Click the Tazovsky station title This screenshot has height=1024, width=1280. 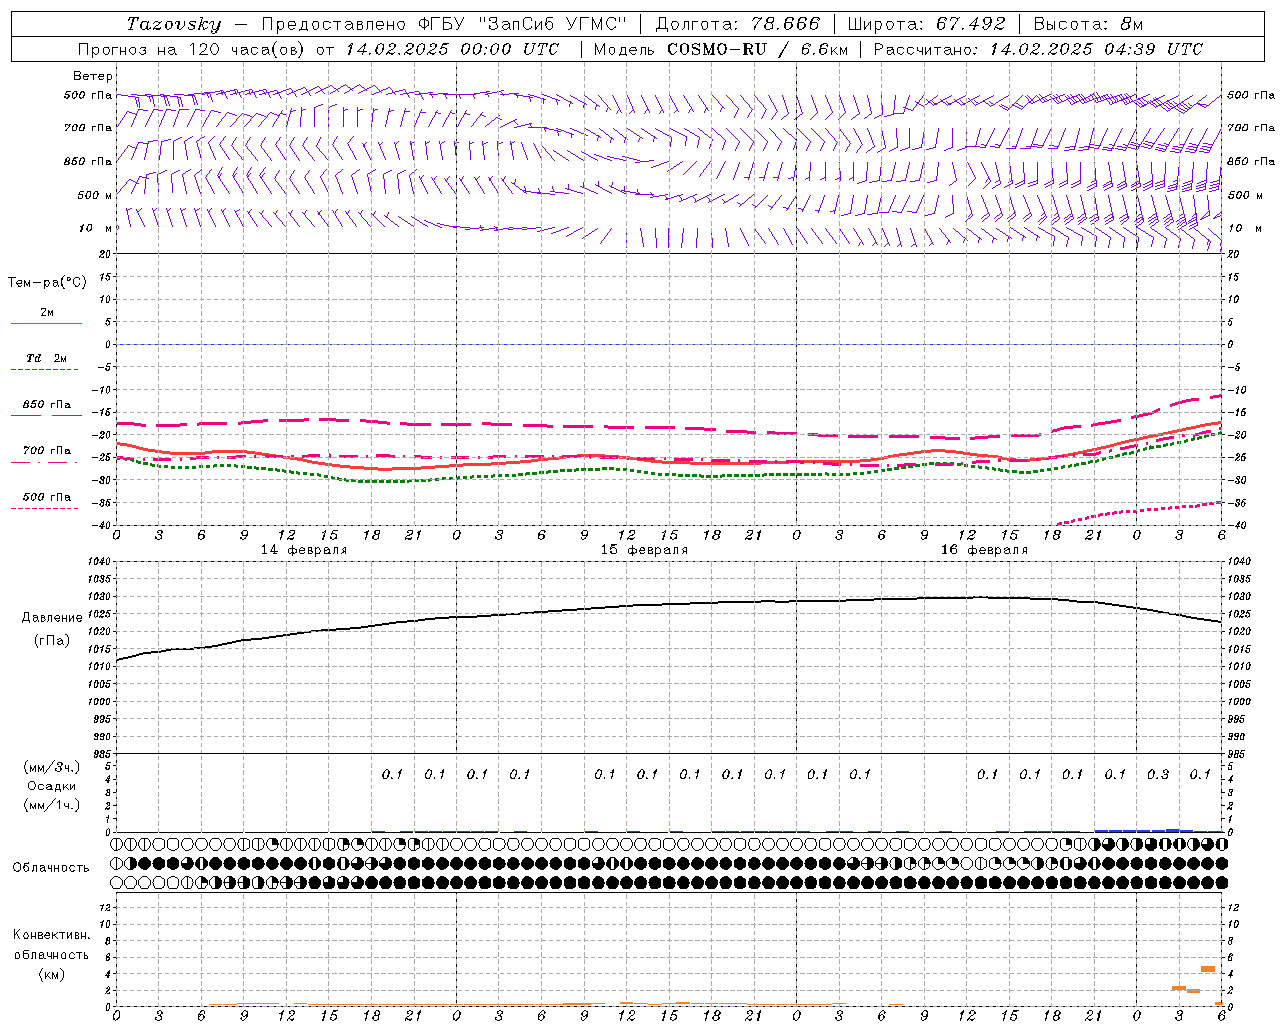[x=174, y=24]
